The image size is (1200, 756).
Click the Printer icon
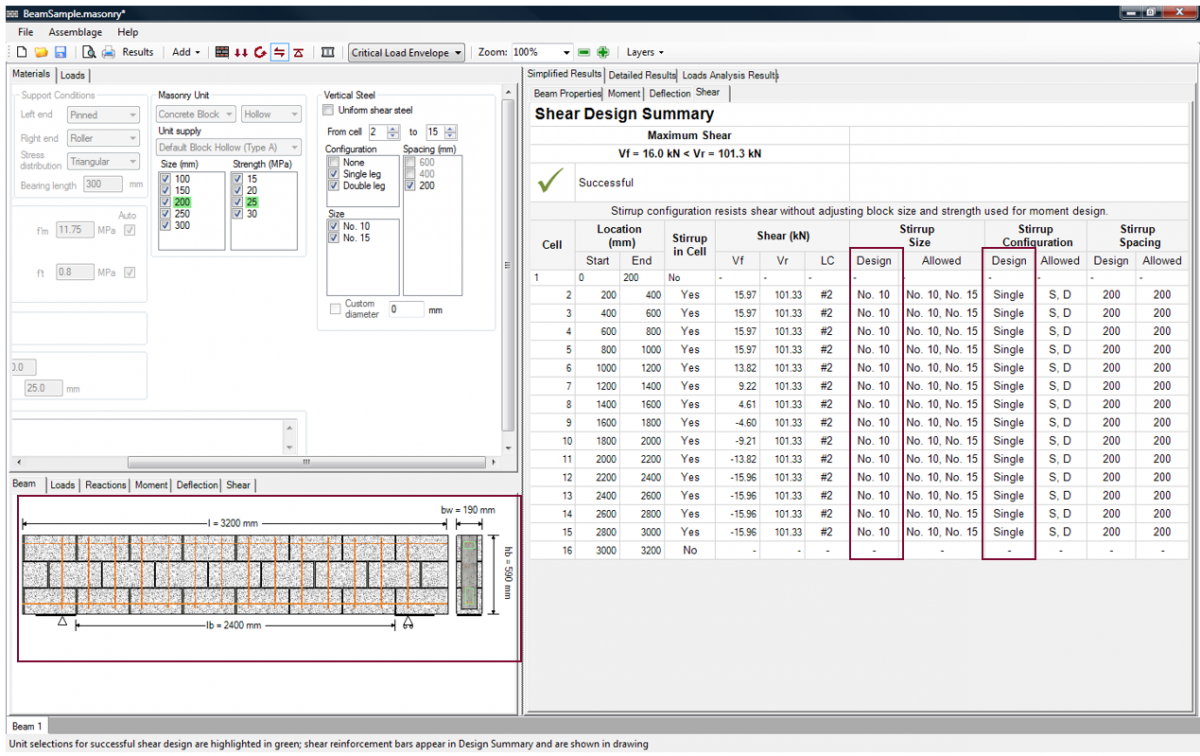click(108, 52)
